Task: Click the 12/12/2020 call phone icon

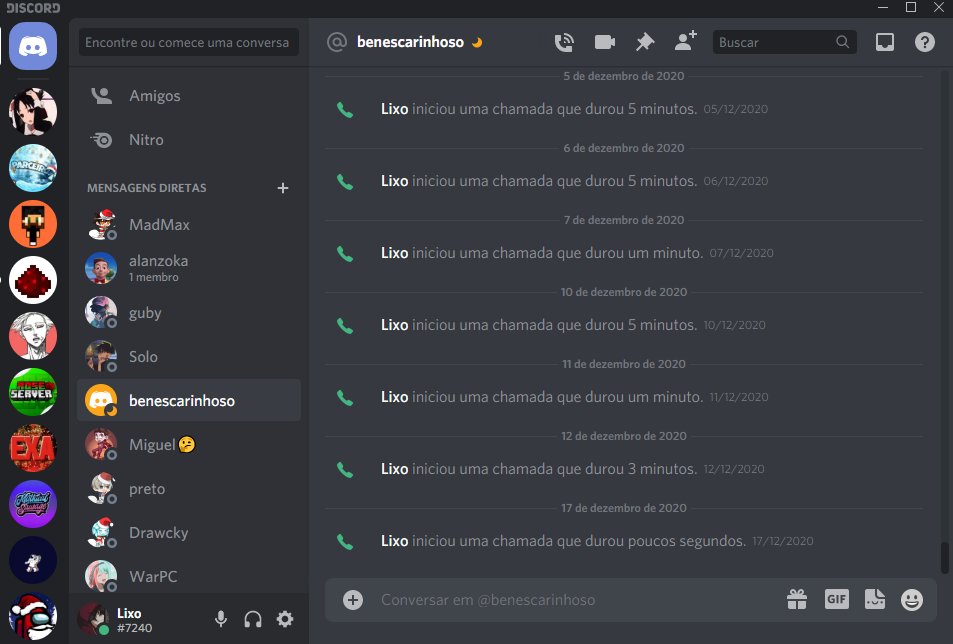Action: [x=345, y=470]
